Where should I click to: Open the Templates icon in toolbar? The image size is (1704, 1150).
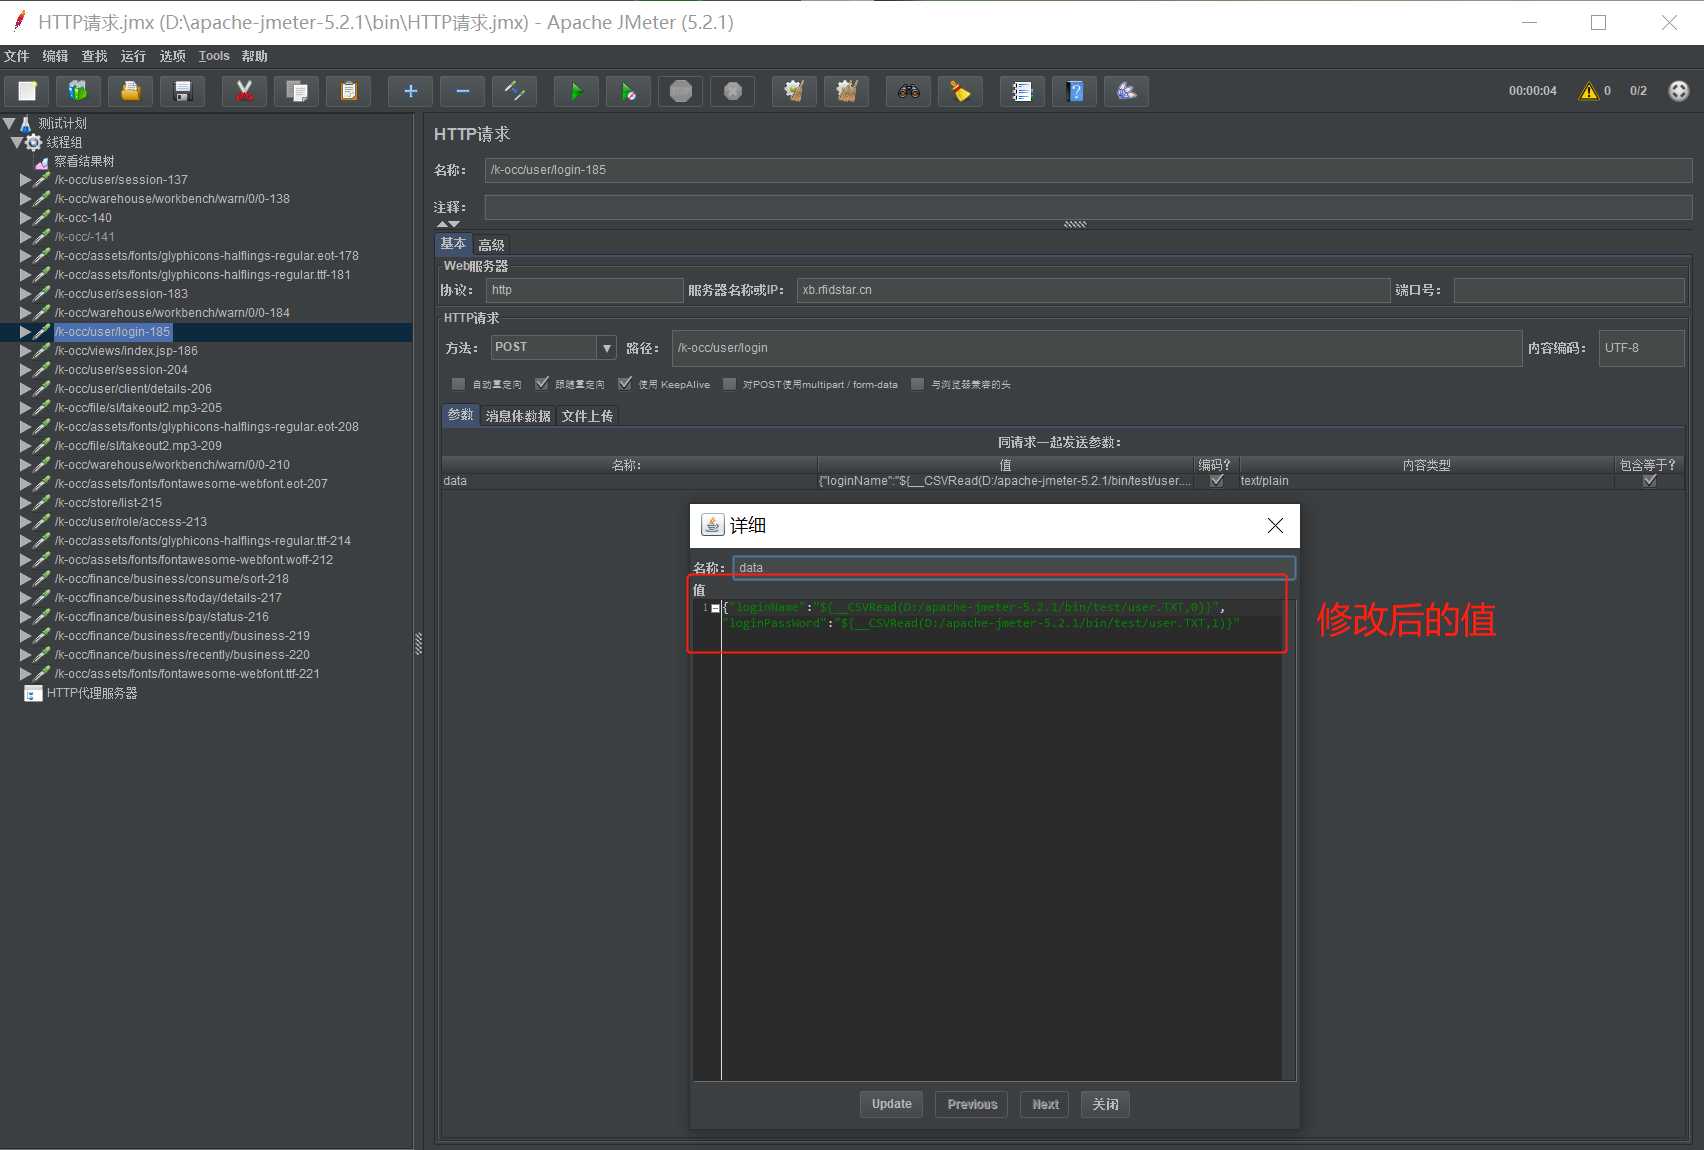[78, 91]
